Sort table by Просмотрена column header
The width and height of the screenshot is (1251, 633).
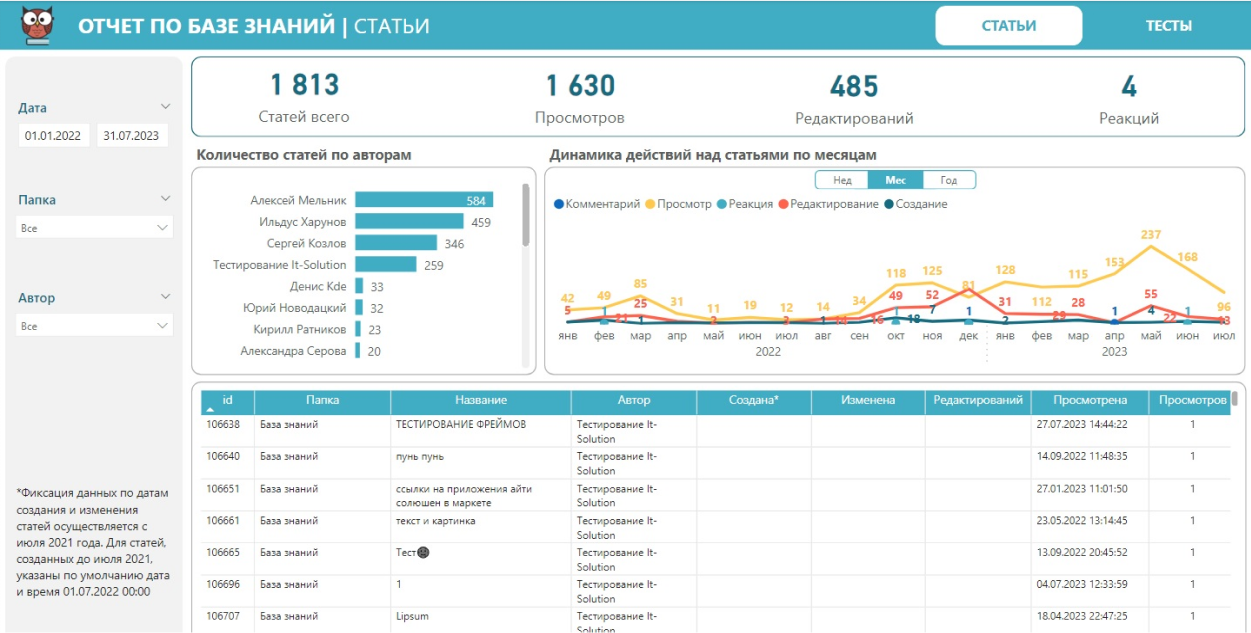click(x=1089, y=400)
